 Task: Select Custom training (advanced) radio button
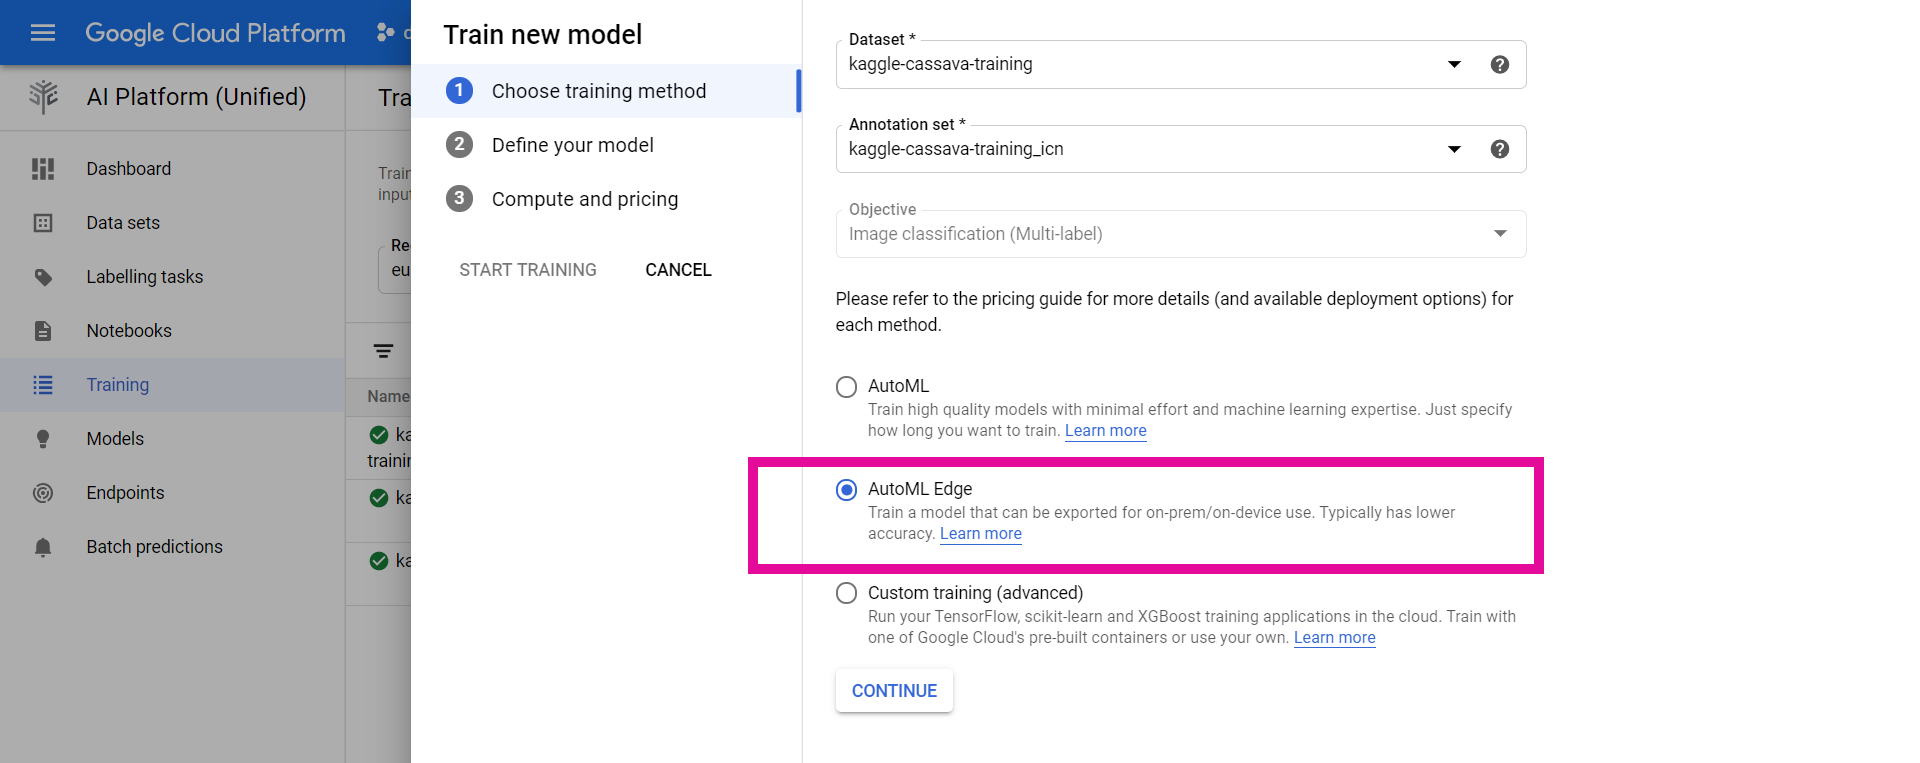[846, 593]
